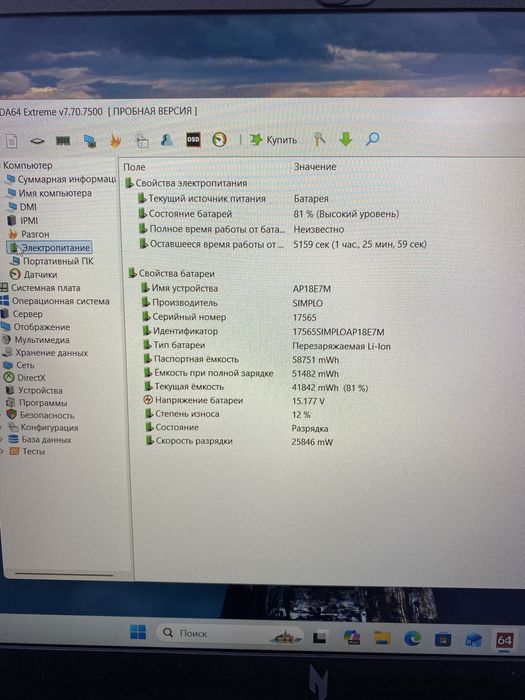Select Суммарная информация in the tree
The image size is (525, 700).
pyautogui.click(x=61, y=179)
